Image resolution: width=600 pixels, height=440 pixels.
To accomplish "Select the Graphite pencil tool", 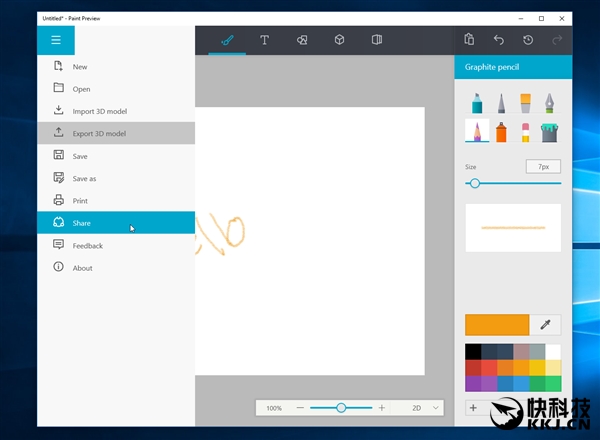I will (477, 131).
